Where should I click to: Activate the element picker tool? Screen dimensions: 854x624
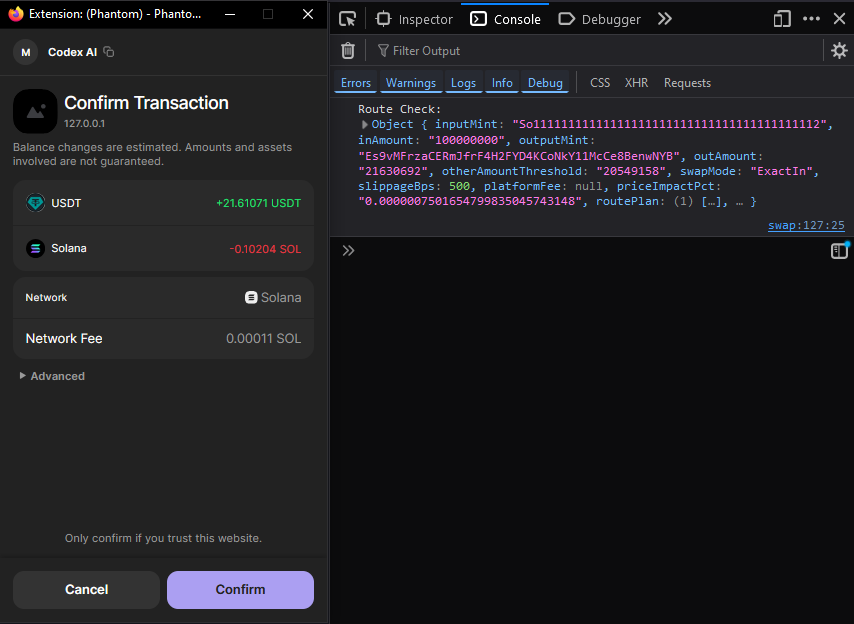347,19
